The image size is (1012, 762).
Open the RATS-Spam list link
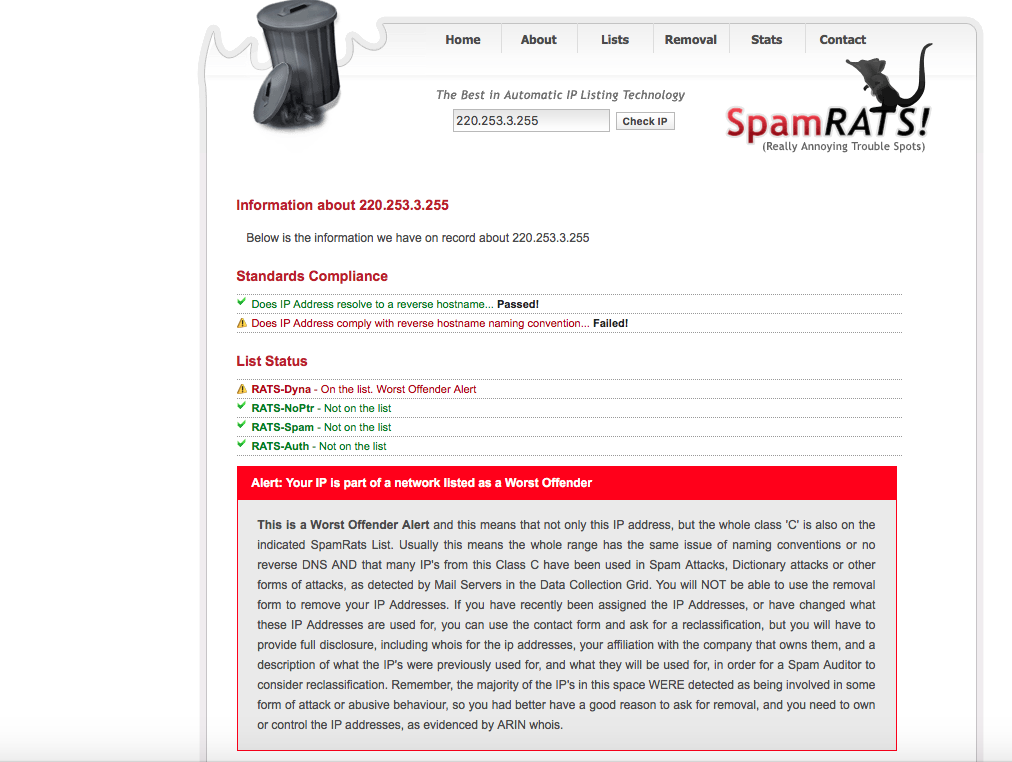tap(282, 427)
